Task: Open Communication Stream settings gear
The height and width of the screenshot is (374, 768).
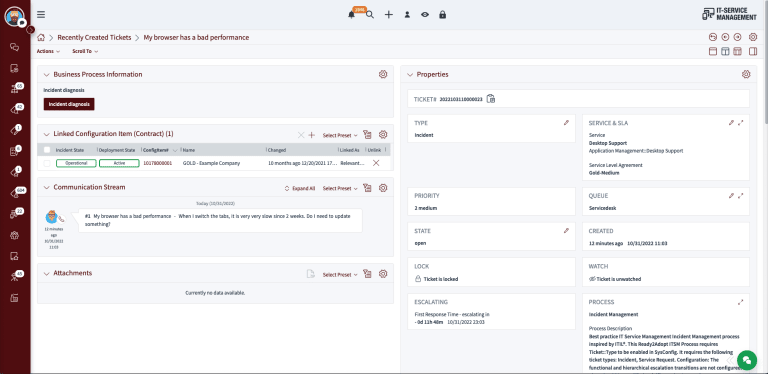Action: click(383, 188)
